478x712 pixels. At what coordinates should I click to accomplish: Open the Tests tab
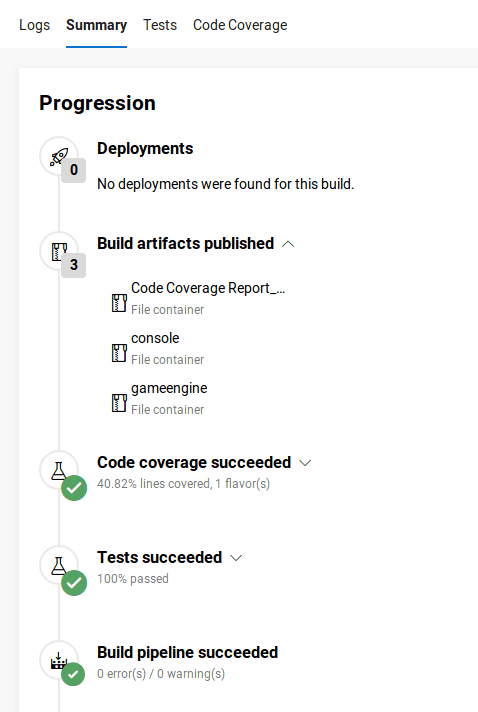click(x=160, y=25)
